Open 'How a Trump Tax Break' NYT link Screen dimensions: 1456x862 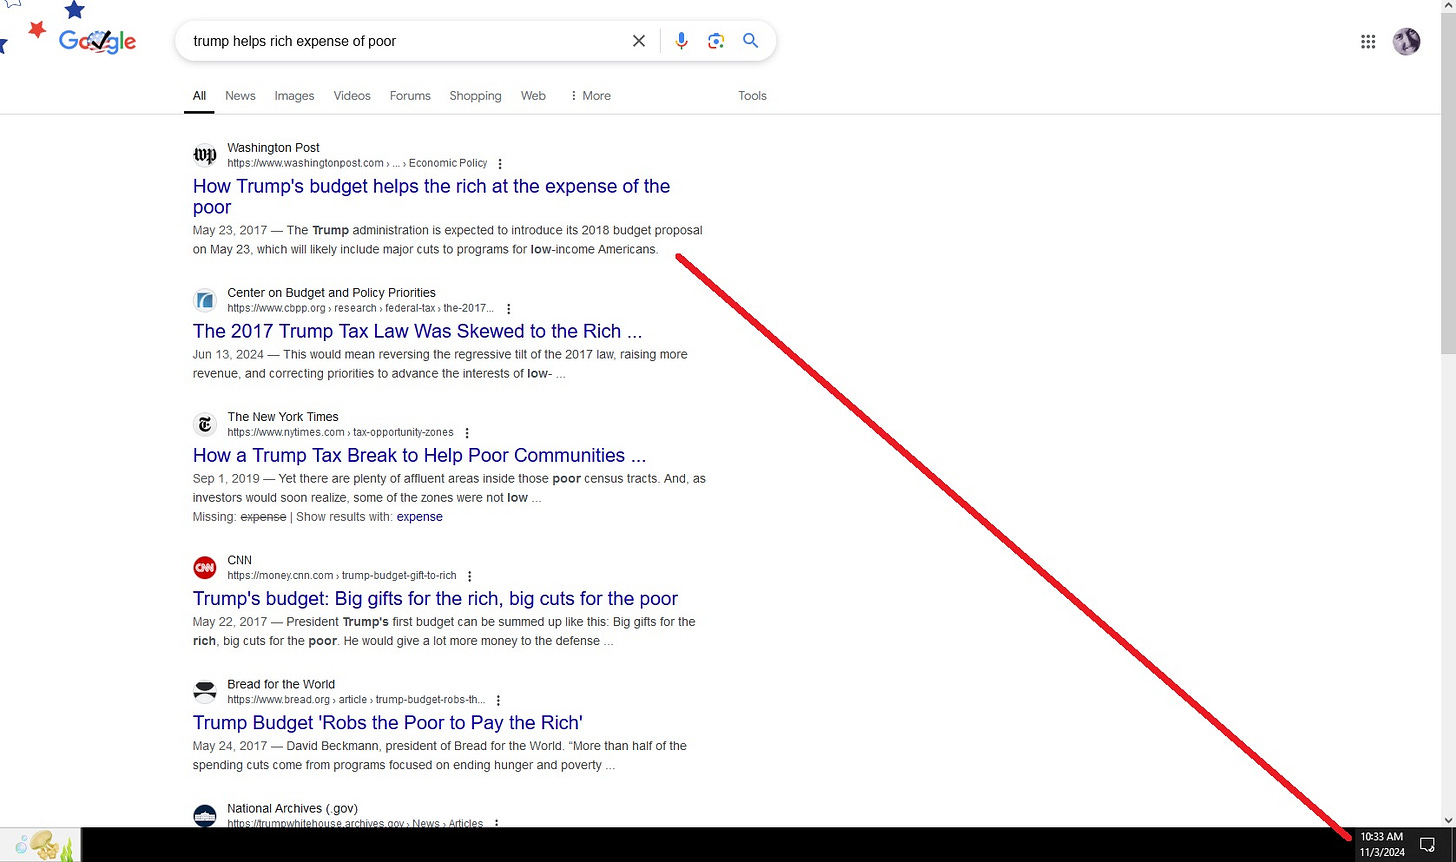pos(419,455)
